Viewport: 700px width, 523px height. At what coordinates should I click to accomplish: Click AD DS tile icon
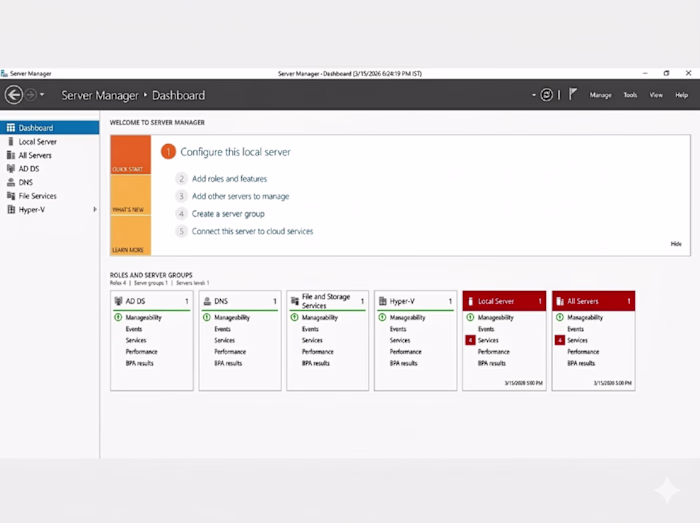pos(118,301)
